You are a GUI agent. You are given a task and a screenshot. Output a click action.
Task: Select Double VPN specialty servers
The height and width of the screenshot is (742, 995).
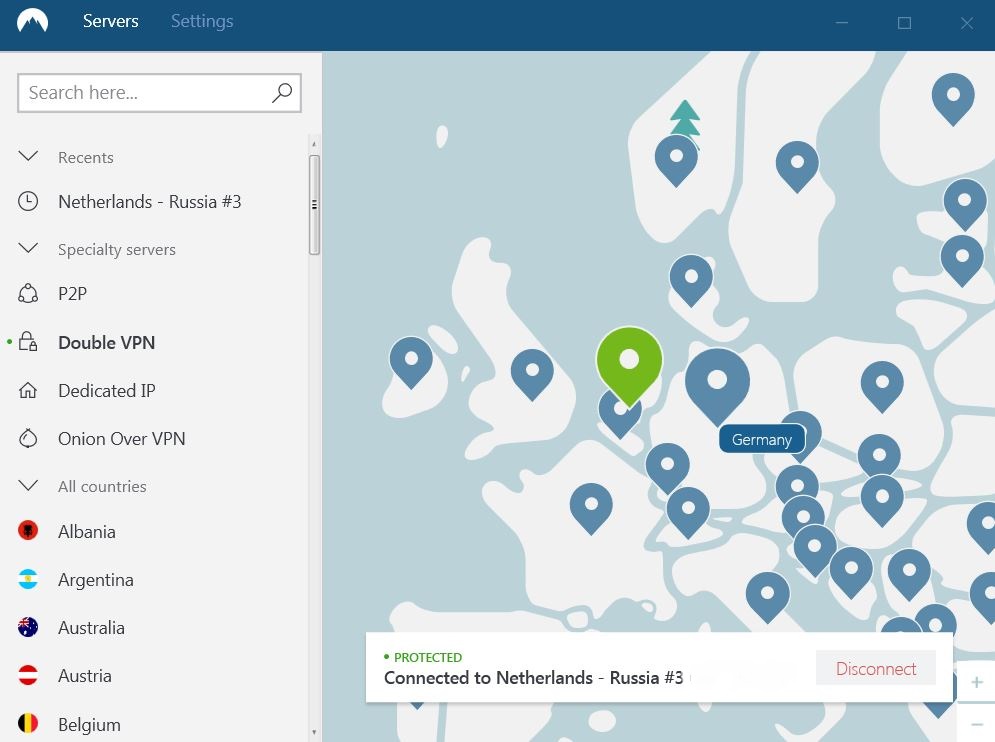[107, 343]
